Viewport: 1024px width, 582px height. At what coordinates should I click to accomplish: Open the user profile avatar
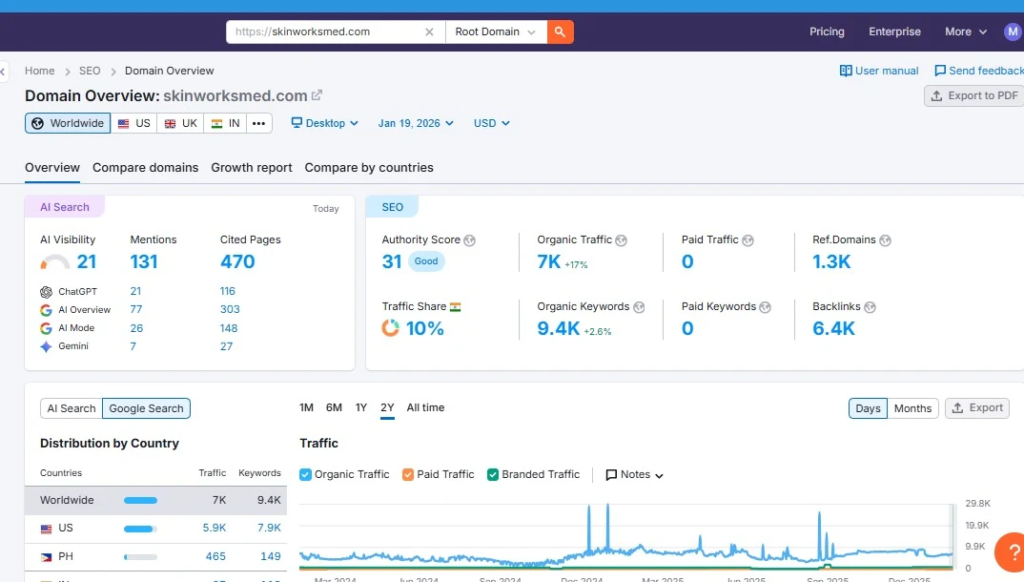click(x=1013, y=32)
